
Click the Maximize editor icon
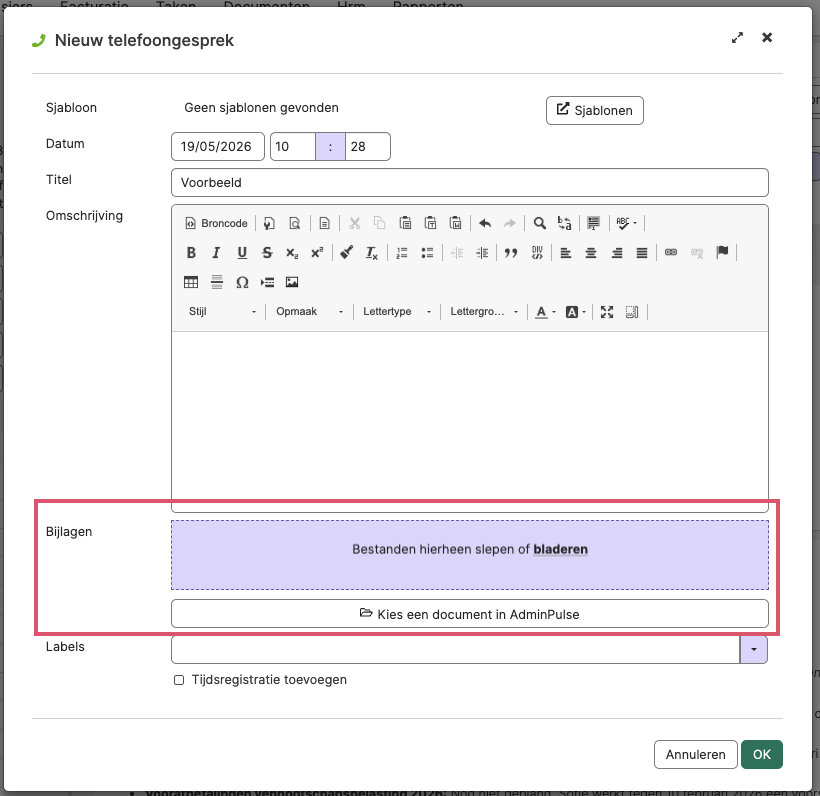tap(607, 312)
